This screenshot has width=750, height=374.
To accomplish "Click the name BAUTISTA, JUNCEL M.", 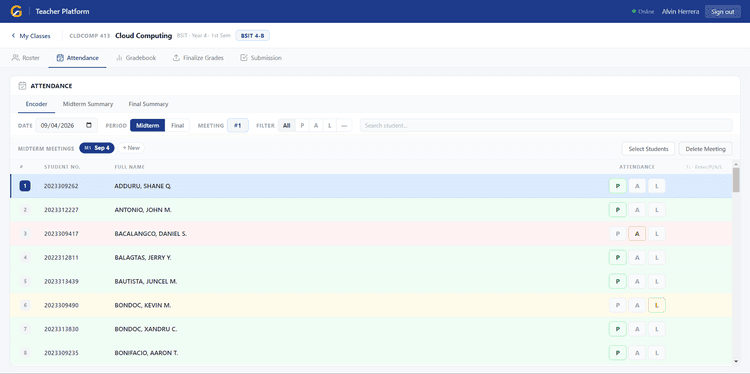I will click(x=146, y=282).
